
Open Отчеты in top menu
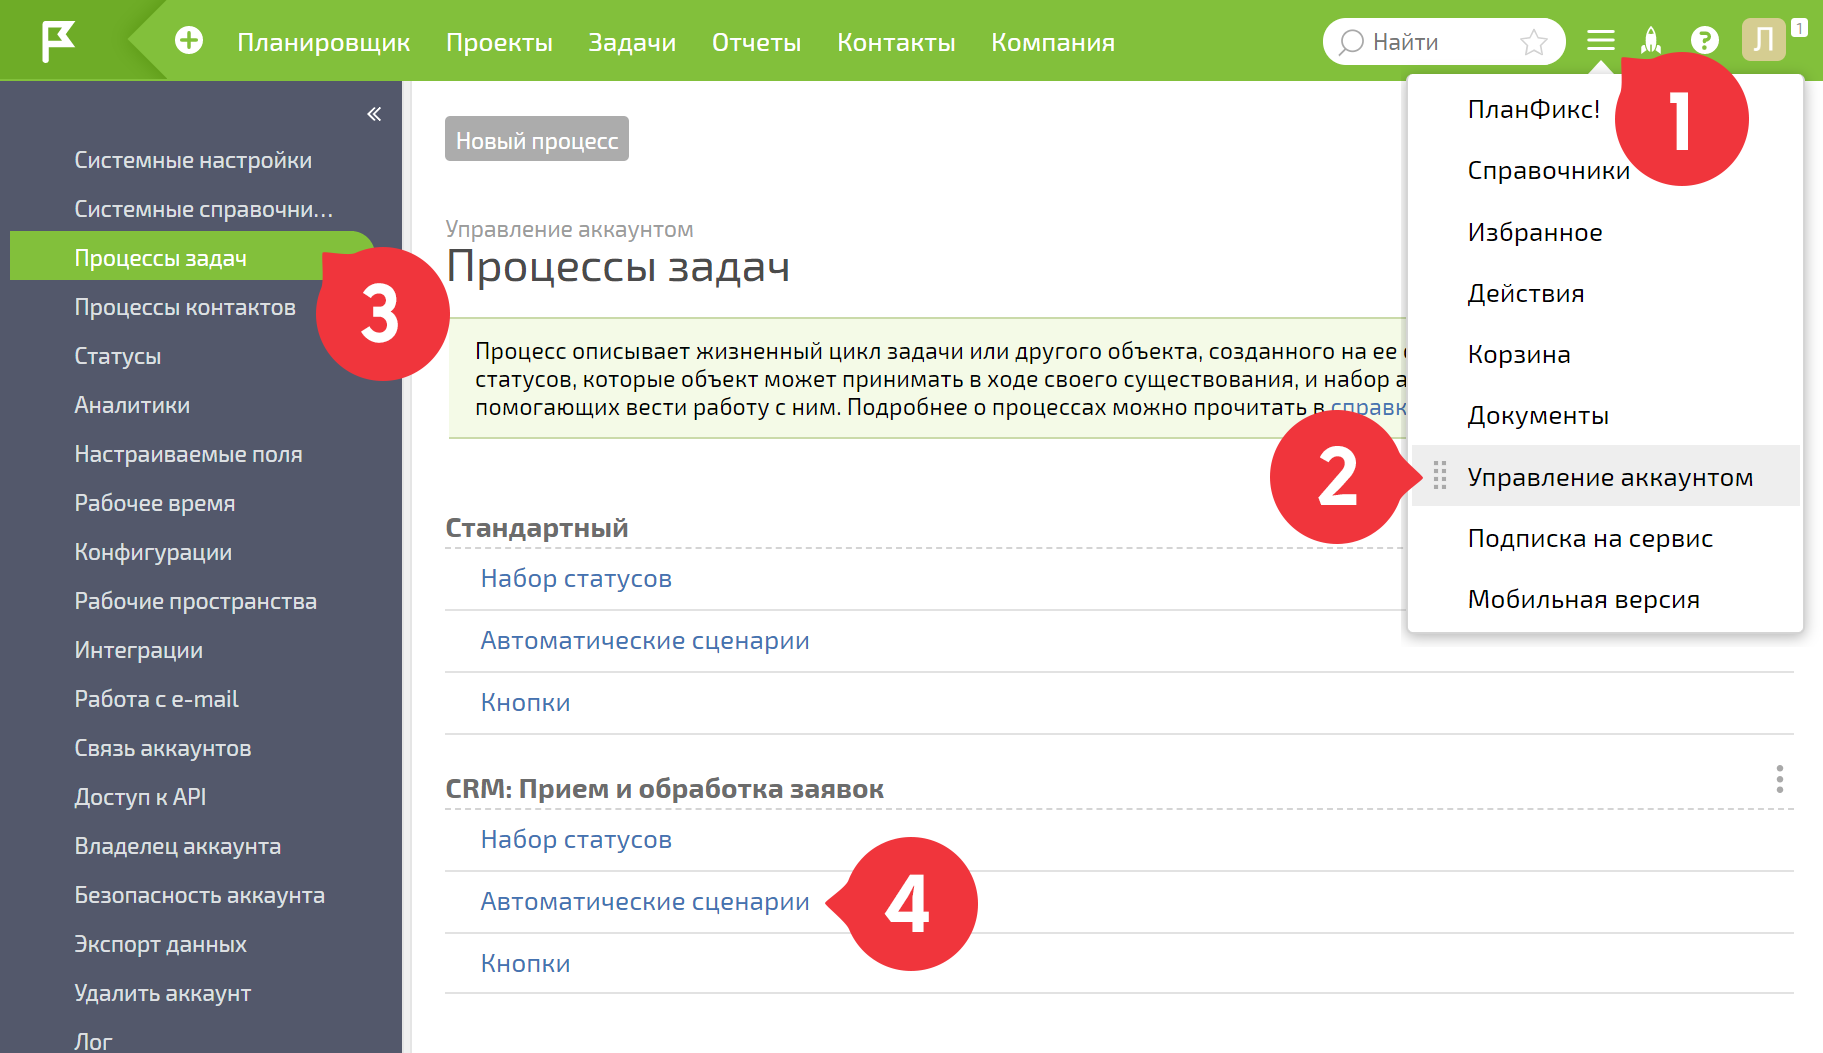756,42
